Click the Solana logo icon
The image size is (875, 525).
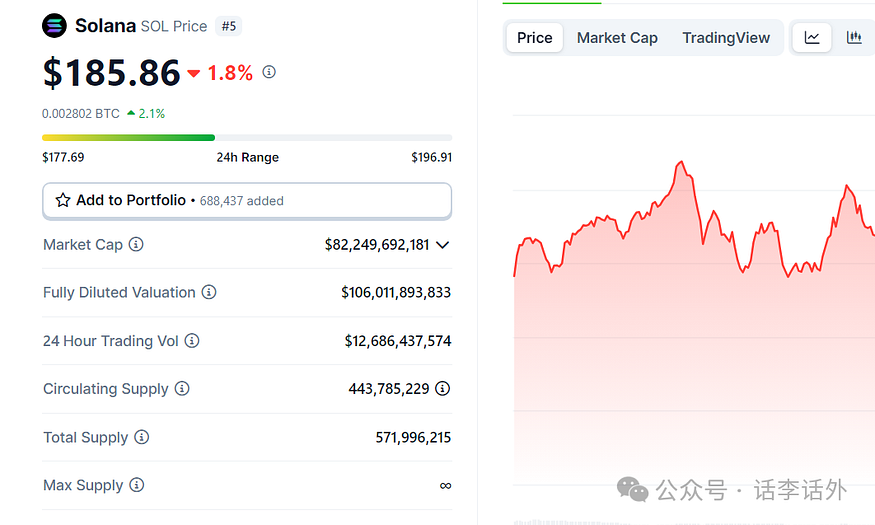pyautogui.click(x=54, y=26)
